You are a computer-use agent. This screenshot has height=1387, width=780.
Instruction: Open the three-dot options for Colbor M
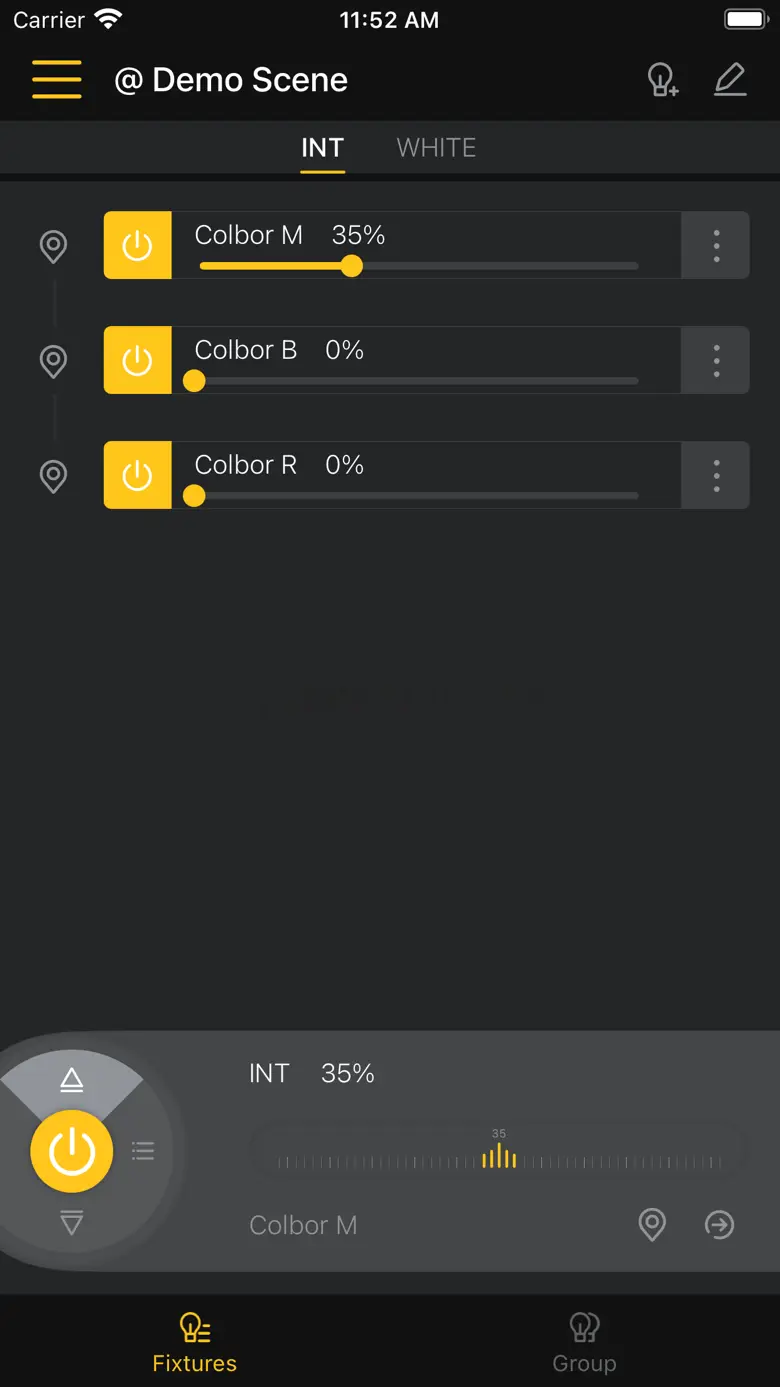pos(716,246)
